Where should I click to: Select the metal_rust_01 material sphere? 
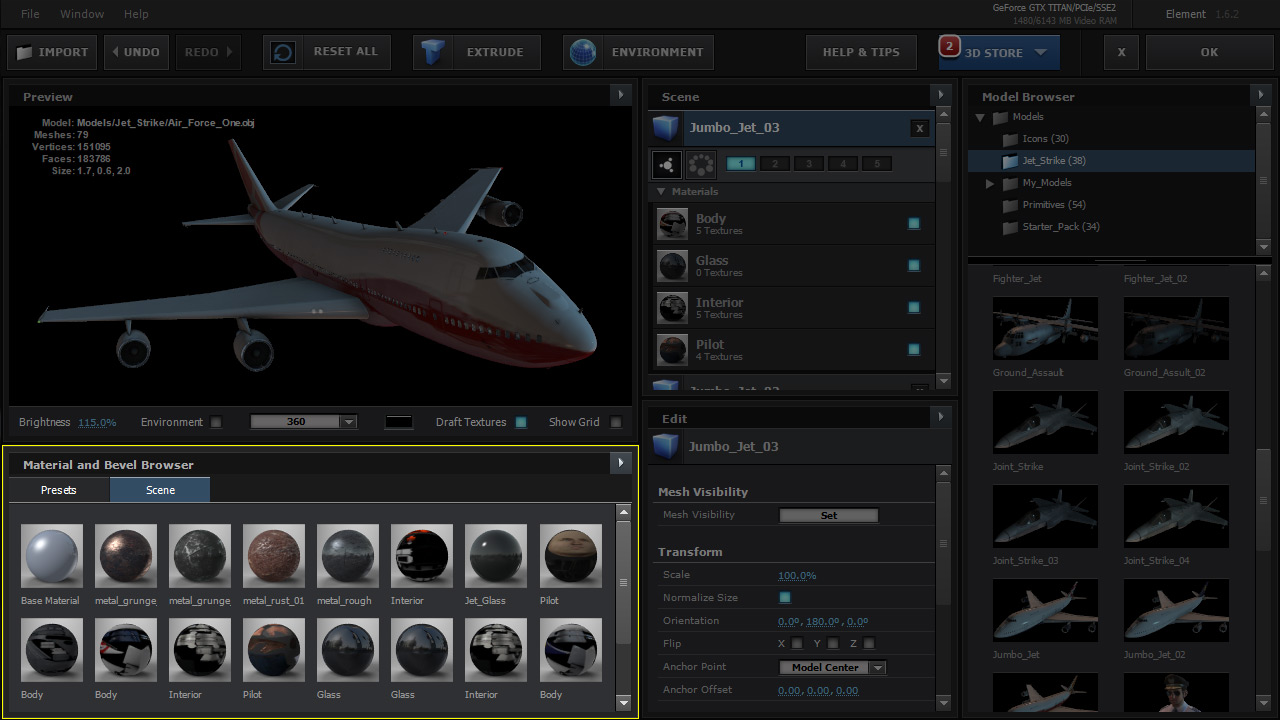[273, 555]
